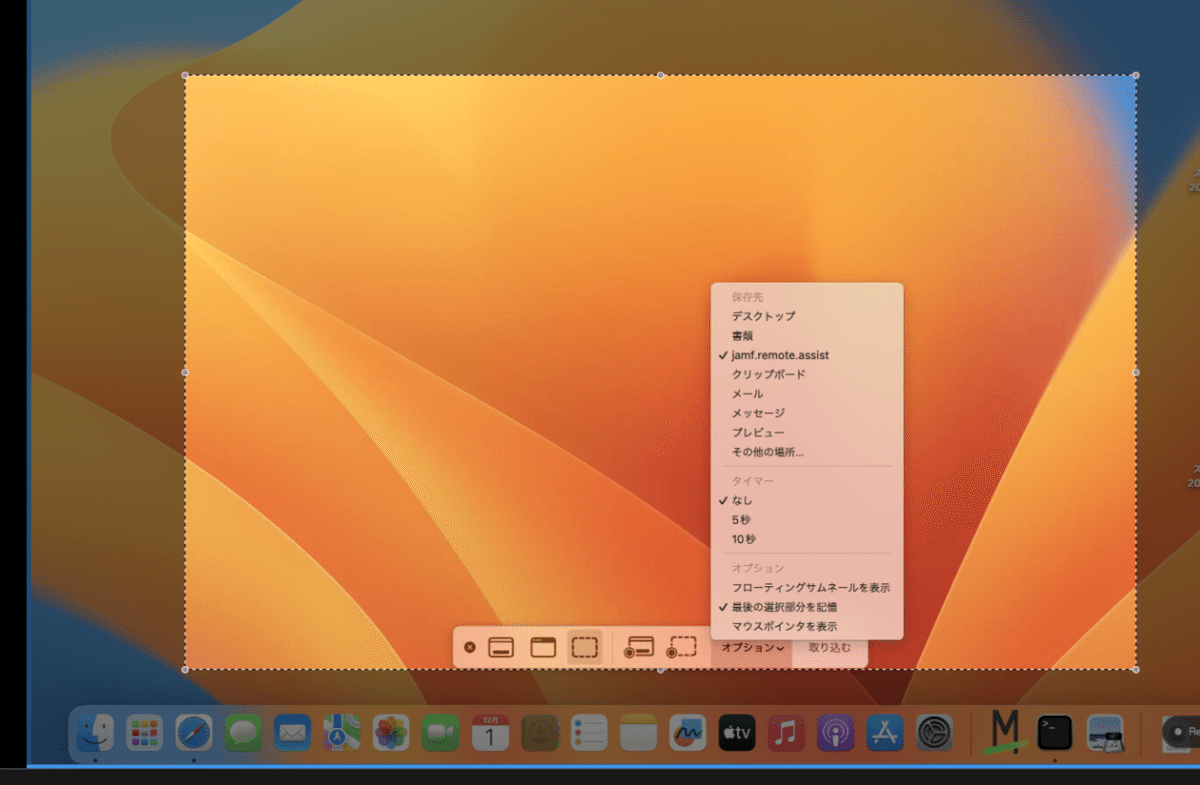Launch FaceTime from the Dock

pos(440,733)
